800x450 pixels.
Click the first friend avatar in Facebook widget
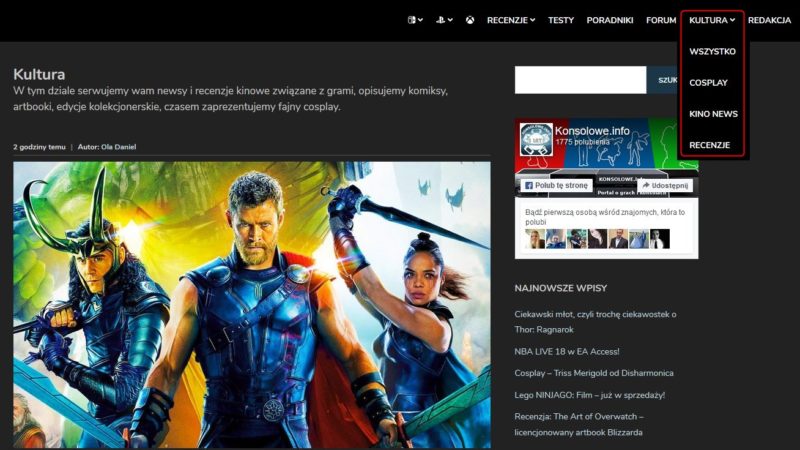(535, 239)
